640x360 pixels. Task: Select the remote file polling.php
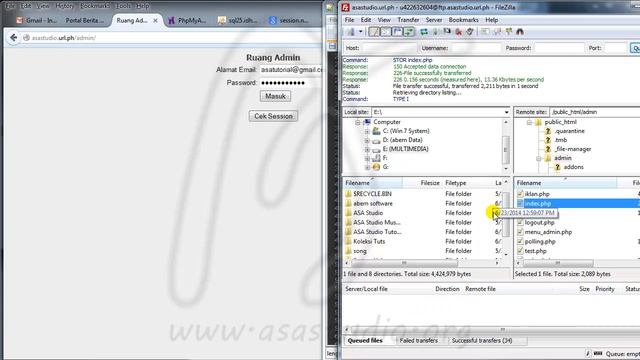tap(540, 242)
